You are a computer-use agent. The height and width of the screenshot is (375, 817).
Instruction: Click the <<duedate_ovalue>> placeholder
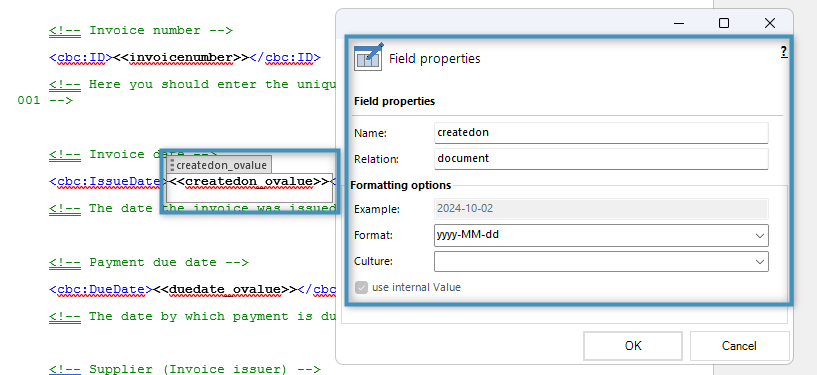pos(225,289)
